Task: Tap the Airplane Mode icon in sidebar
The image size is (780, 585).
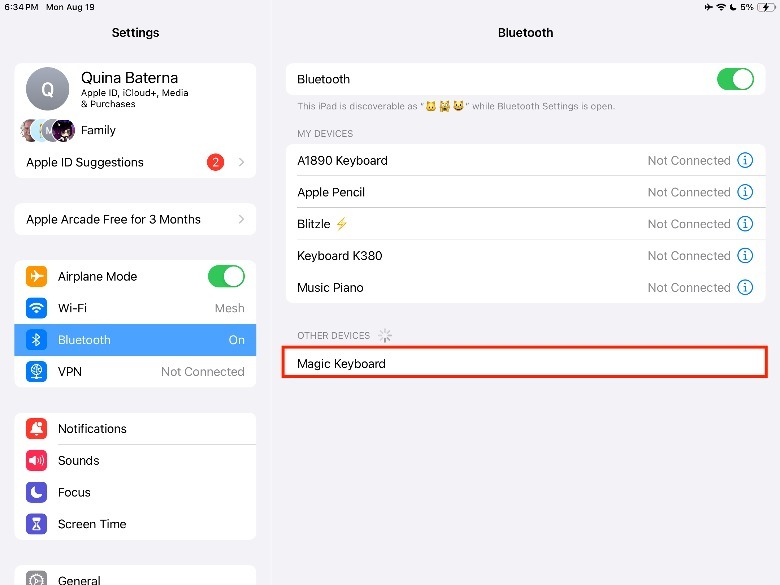Action: pos(36,276)
